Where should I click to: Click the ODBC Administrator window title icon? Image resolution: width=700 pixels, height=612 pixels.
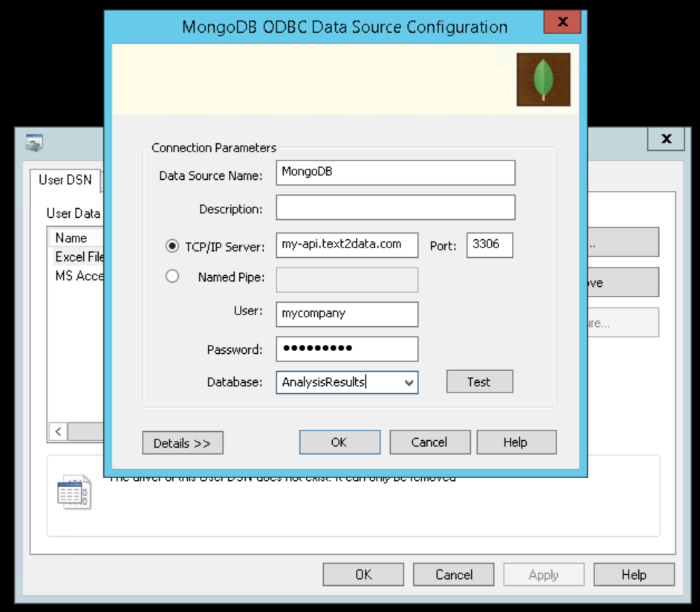click(34, 142)
